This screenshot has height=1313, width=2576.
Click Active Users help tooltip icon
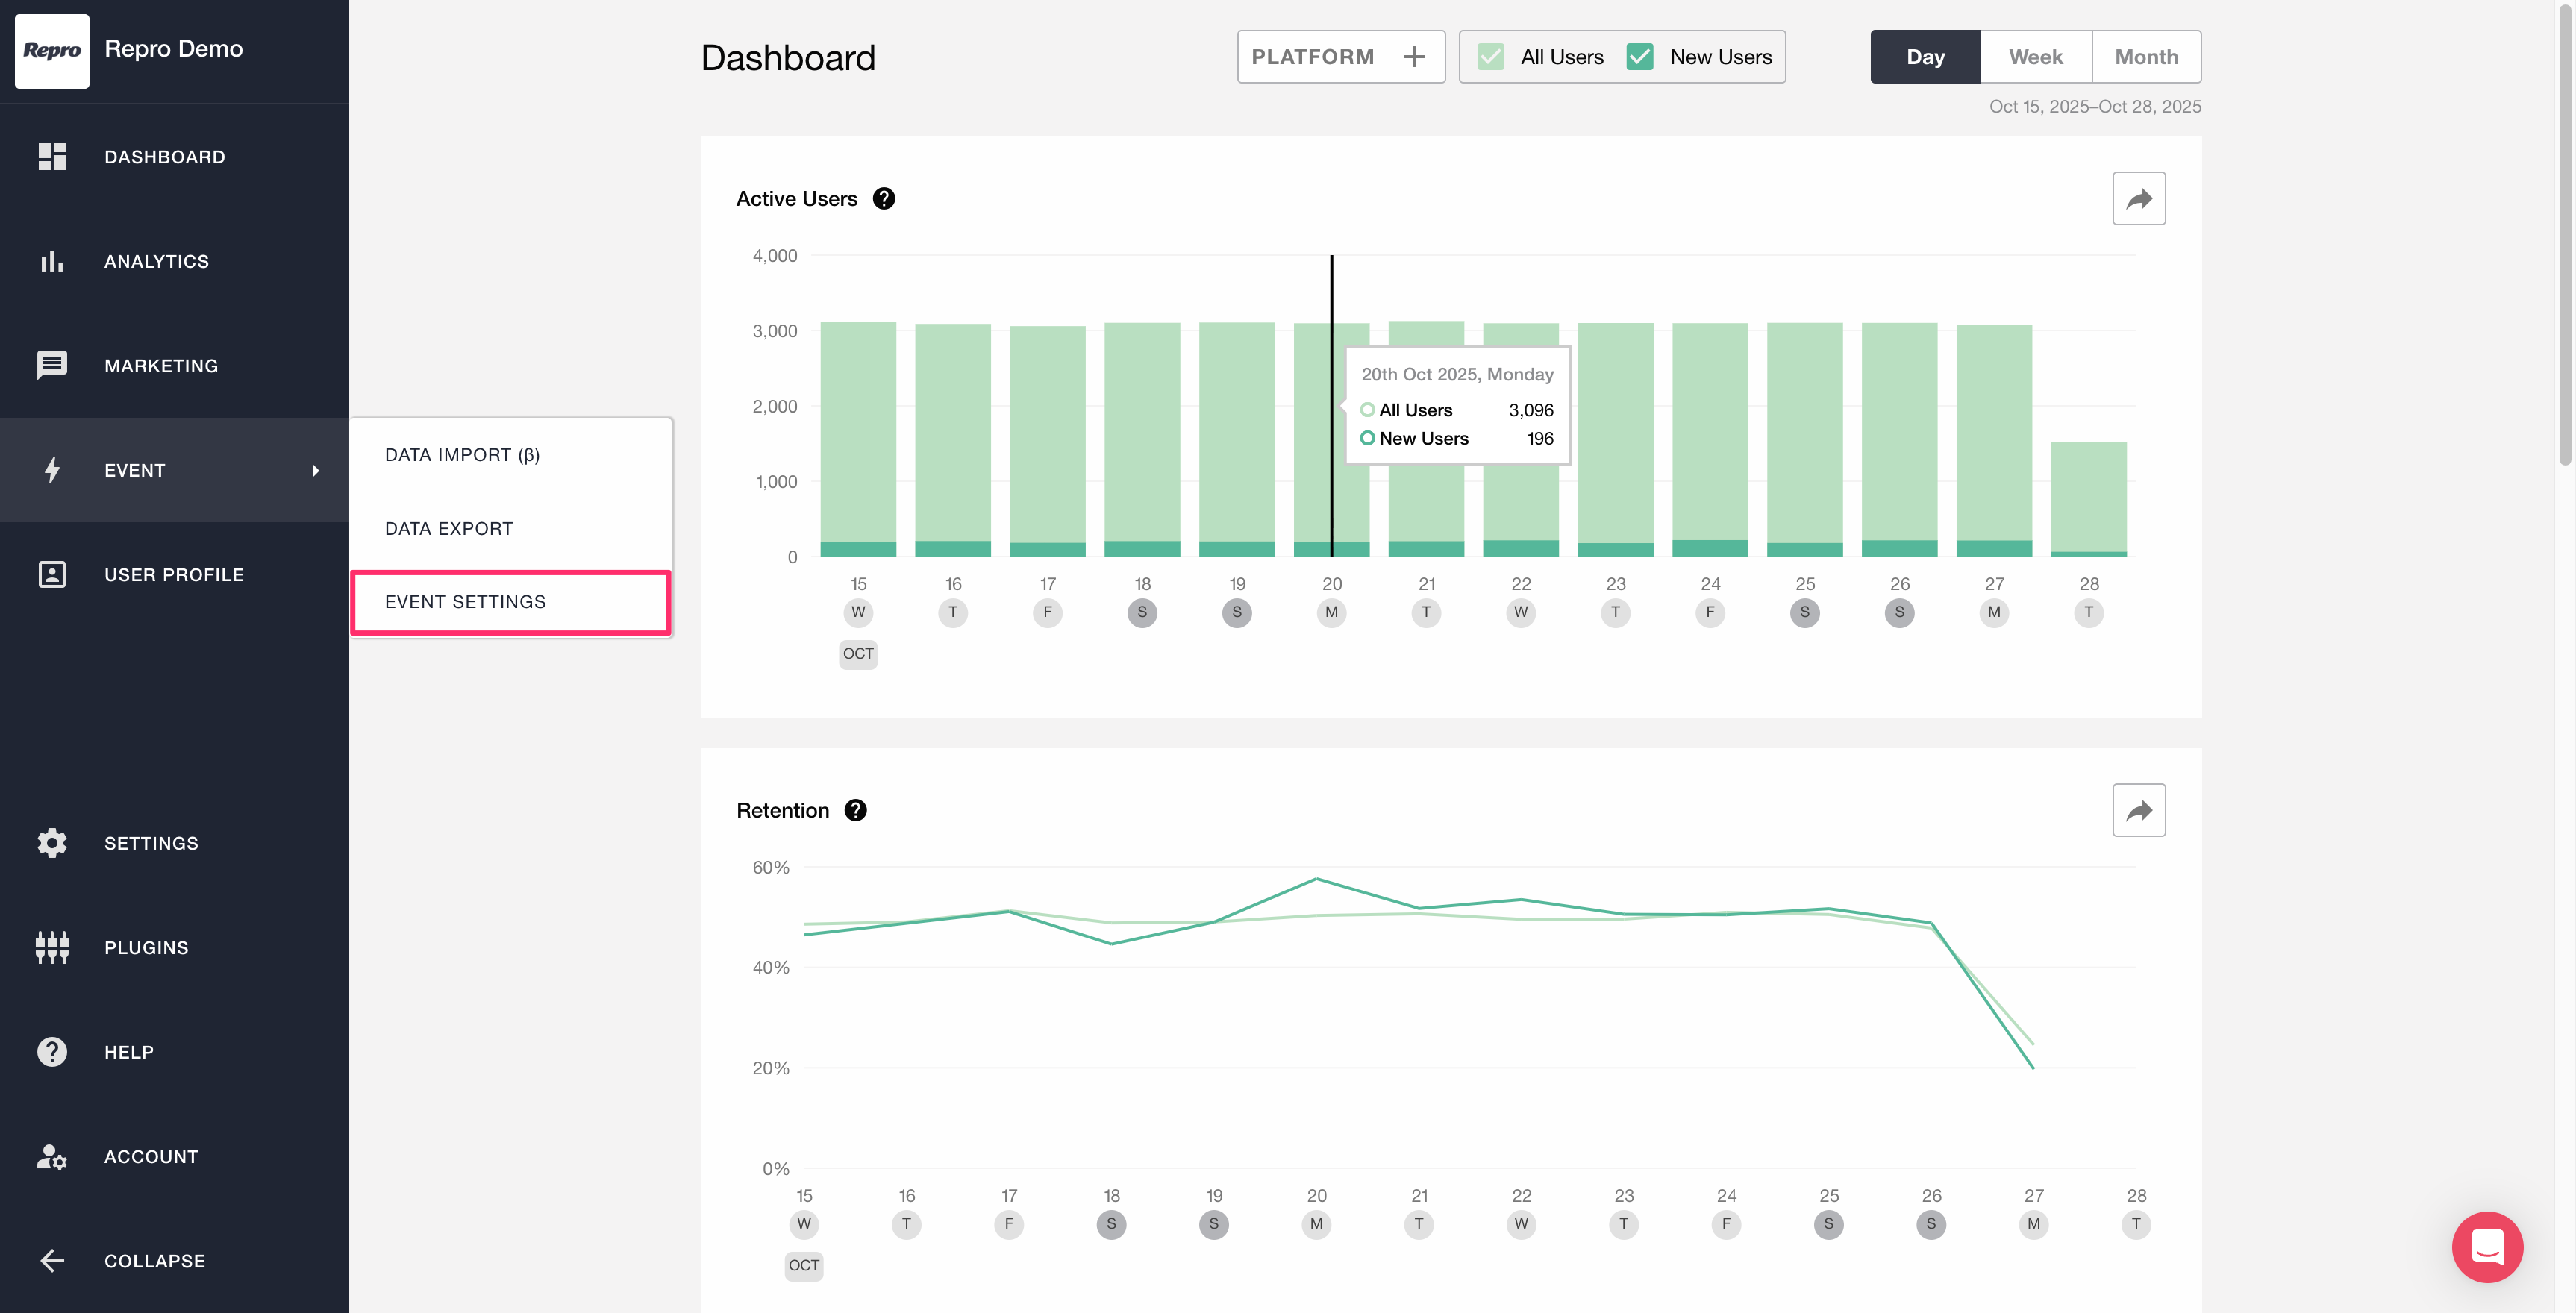pos(883,199)
